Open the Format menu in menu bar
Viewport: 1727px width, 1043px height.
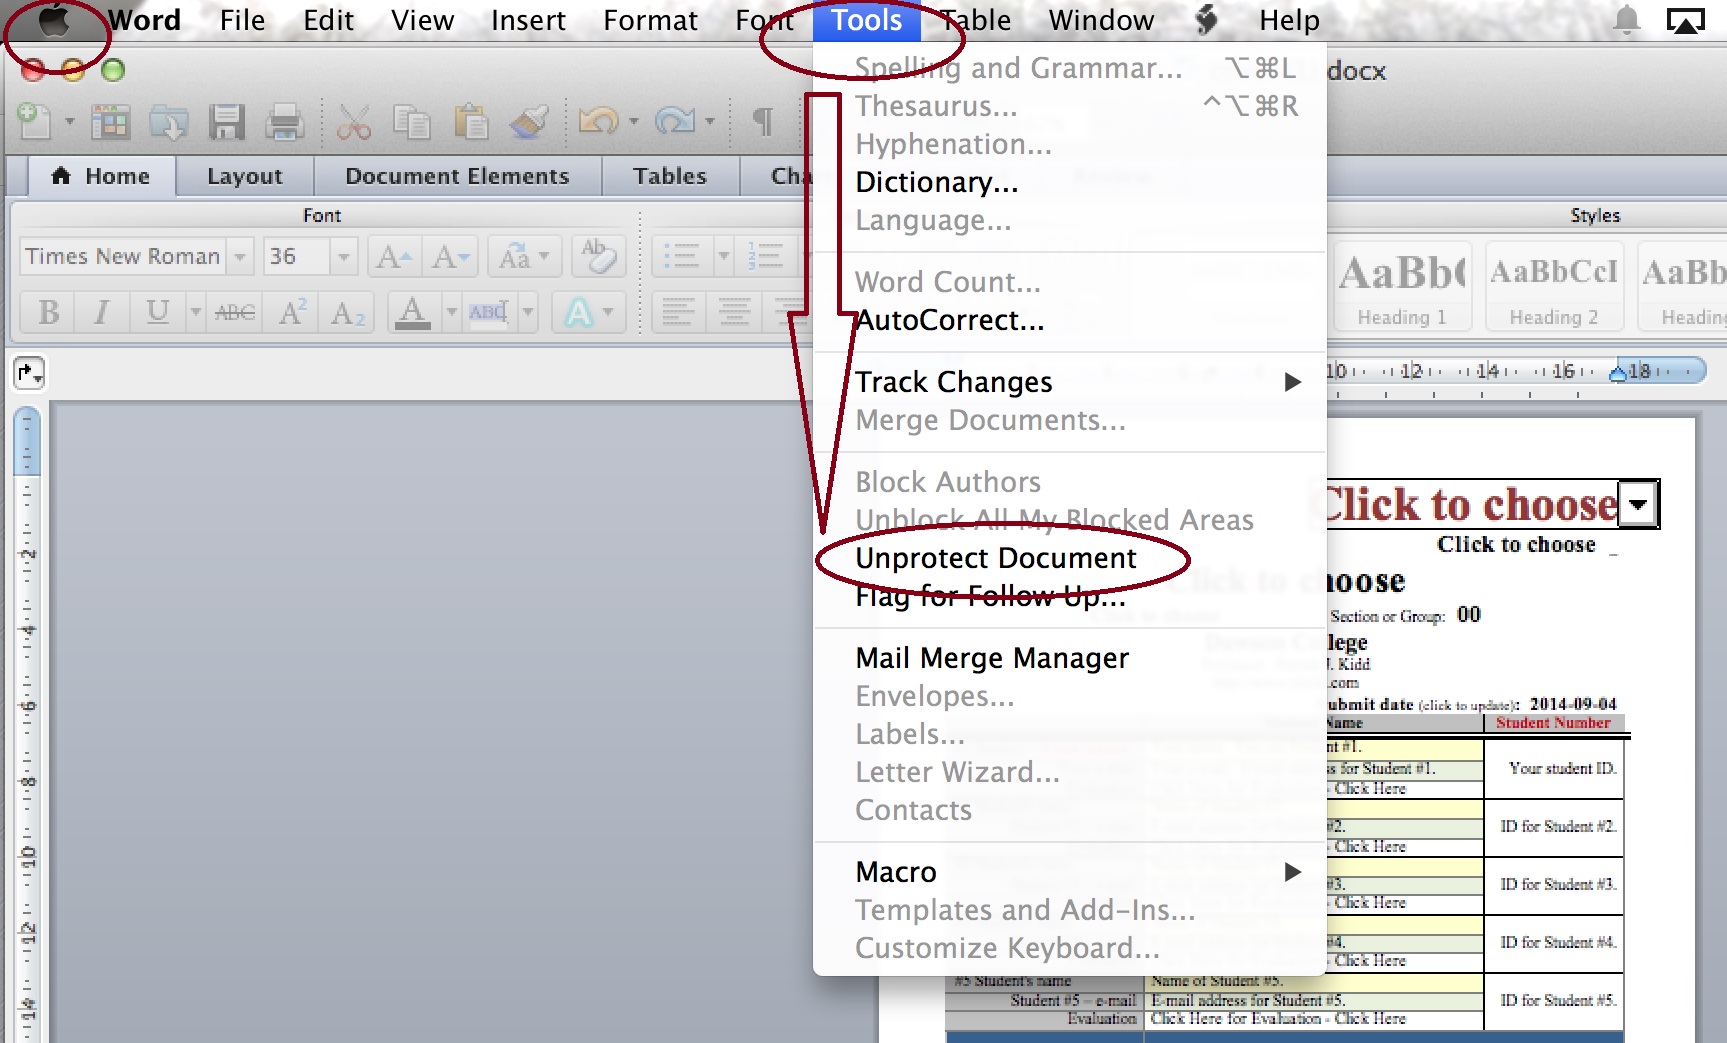coord(650,20)
